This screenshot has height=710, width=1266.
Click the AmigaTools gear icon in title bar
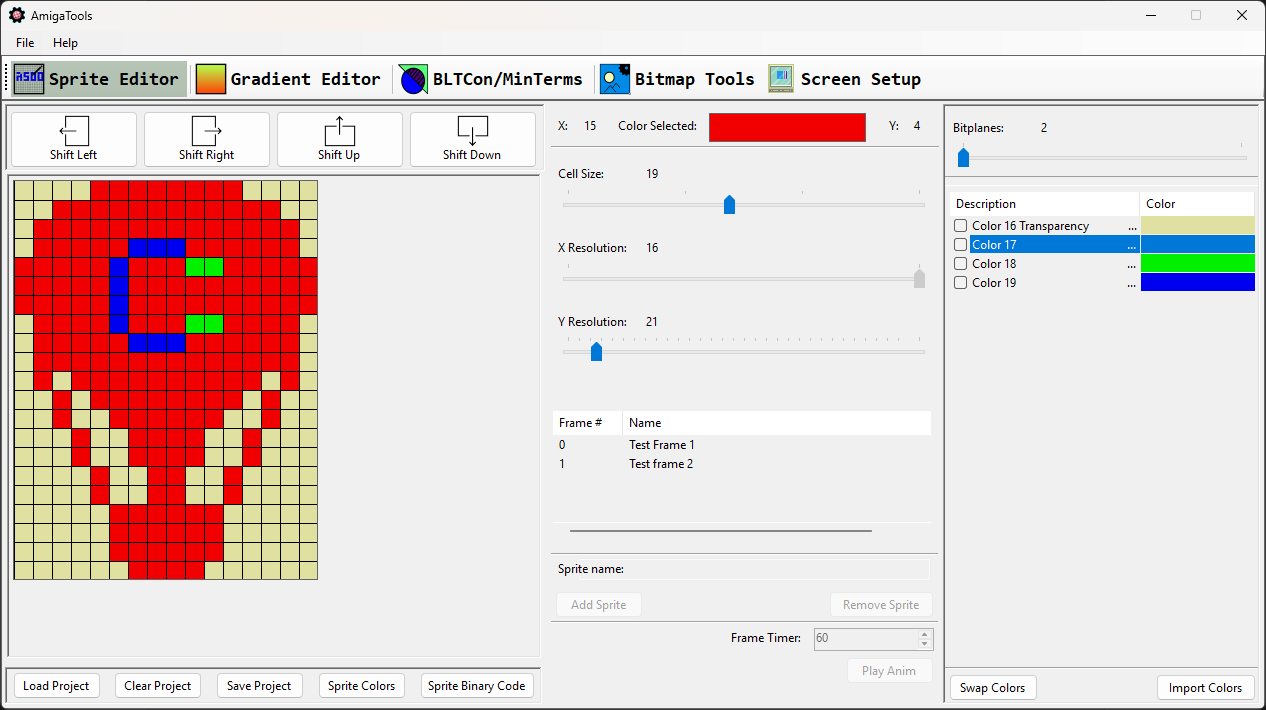coord(17,15)
